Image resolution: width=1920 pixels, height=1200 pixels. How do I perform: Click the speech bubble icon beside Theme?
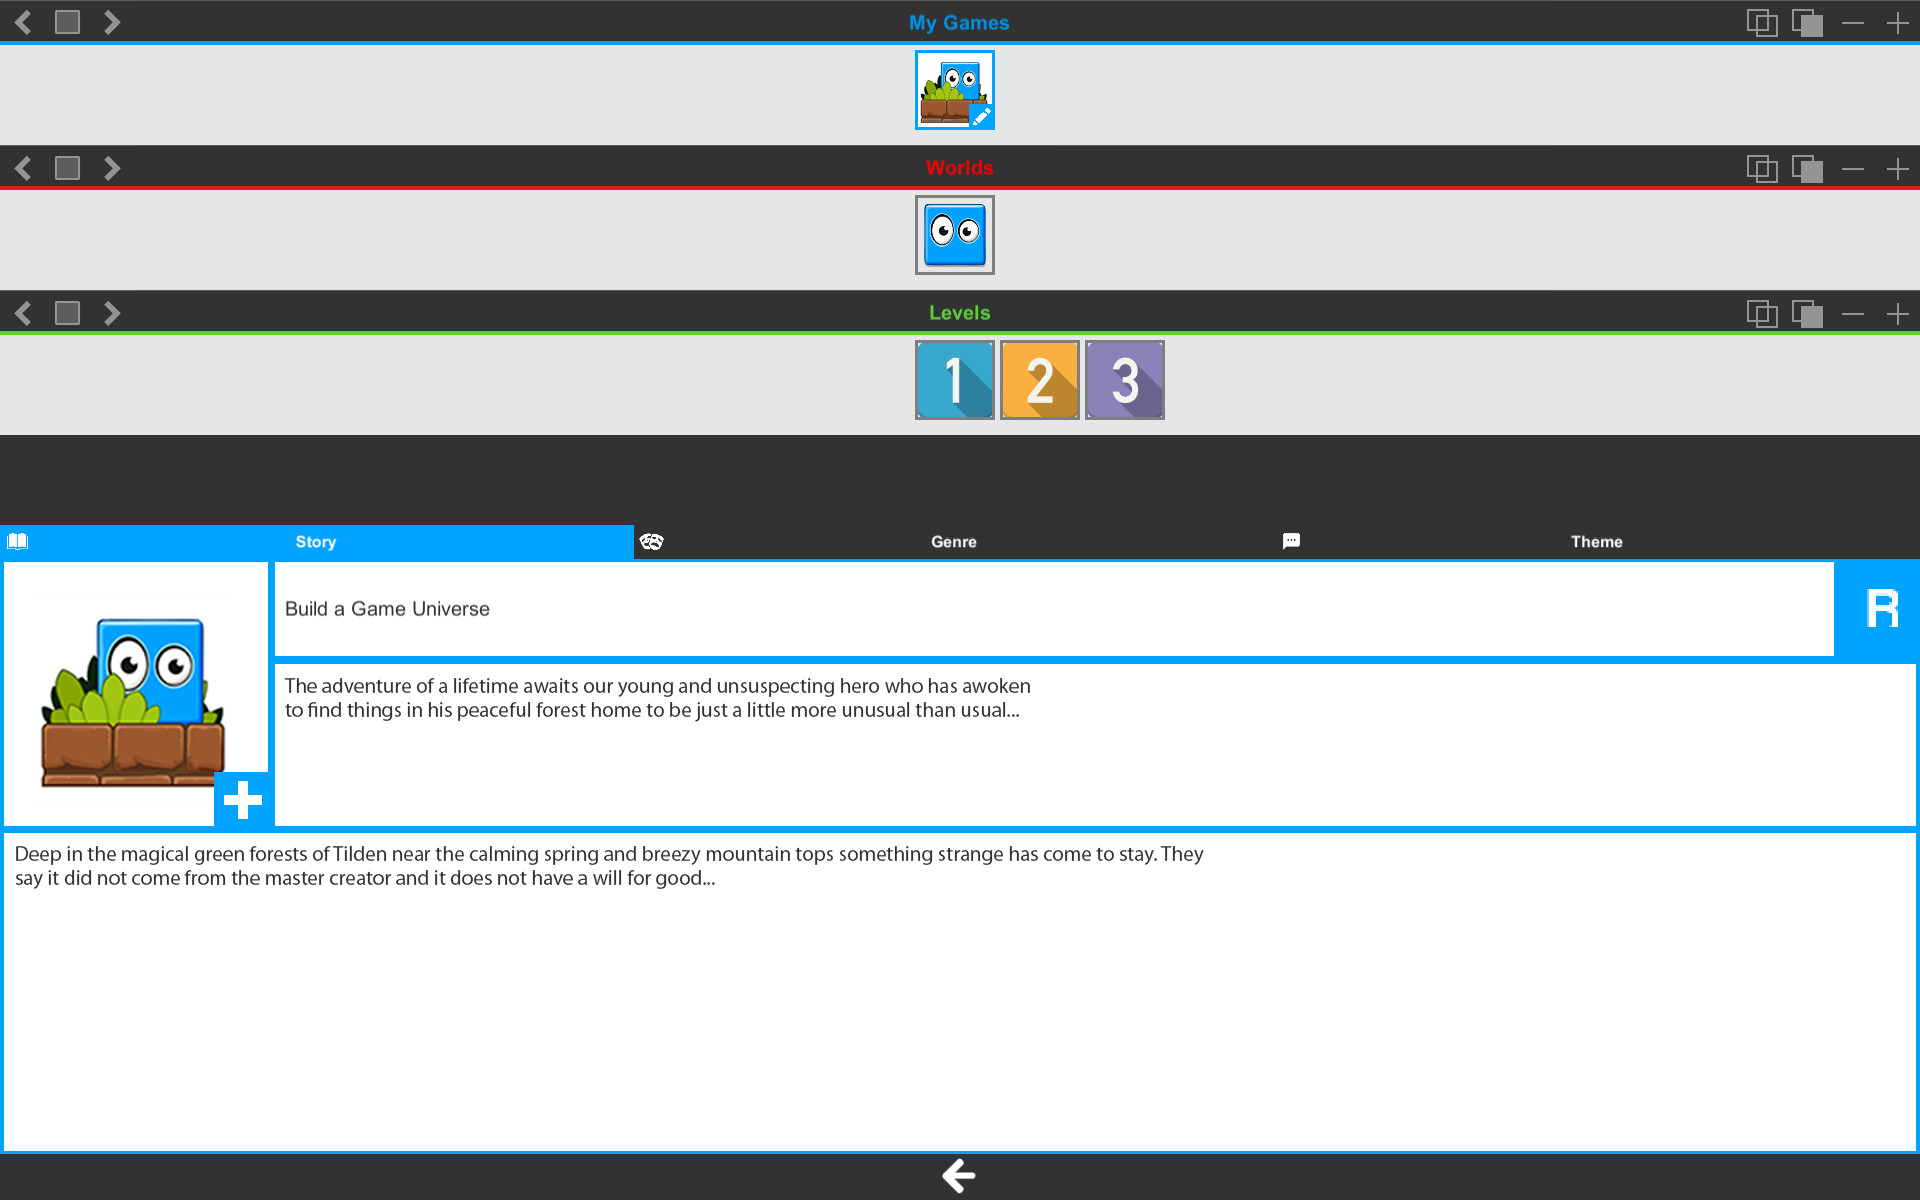click(1291, 541)
